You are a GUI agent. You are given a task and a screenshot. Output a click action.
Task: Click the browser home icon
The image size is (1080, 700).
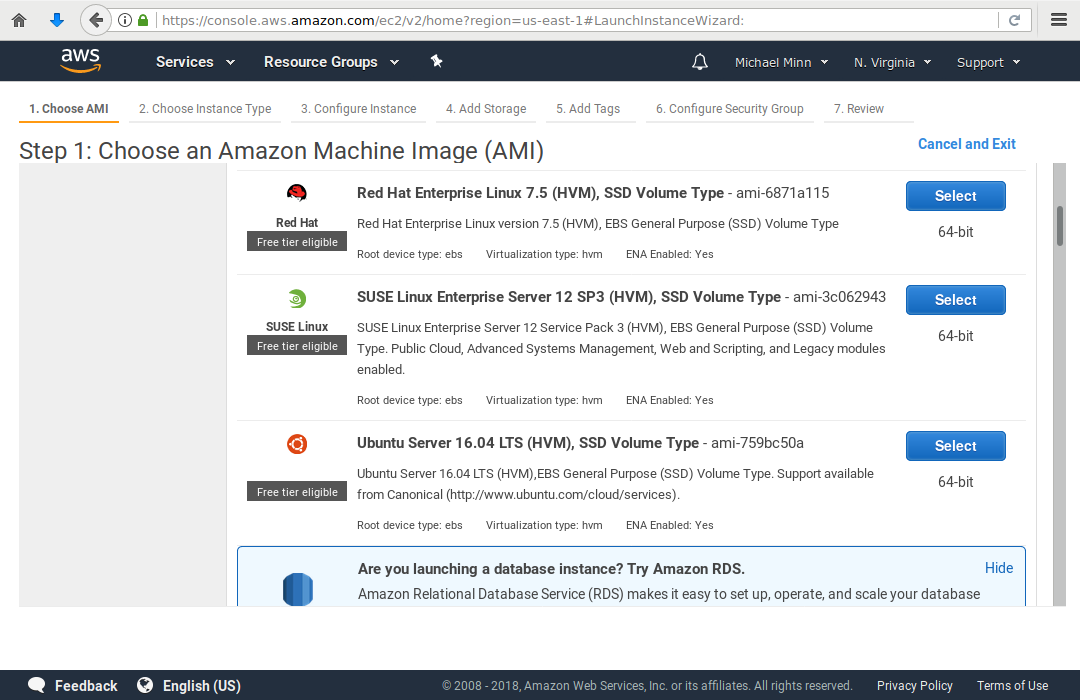click(x=19, y=20)
